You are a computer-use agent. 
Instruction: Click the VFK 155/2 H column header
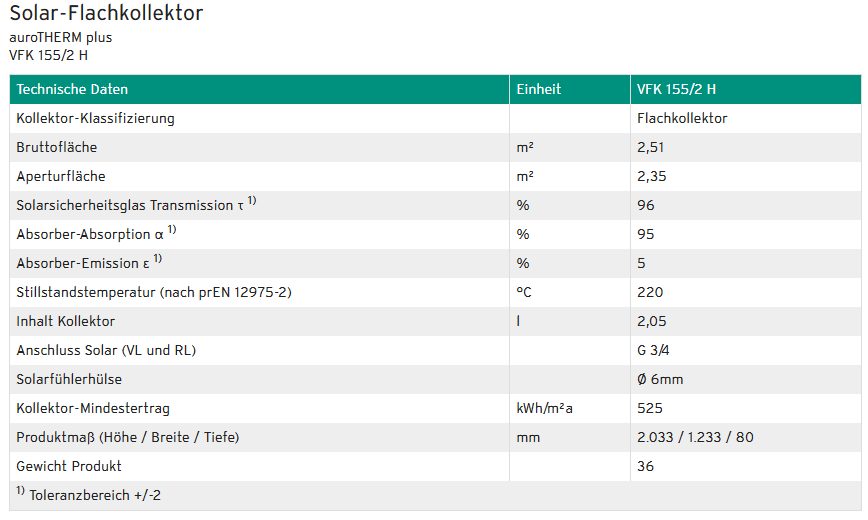click(676, 89)
